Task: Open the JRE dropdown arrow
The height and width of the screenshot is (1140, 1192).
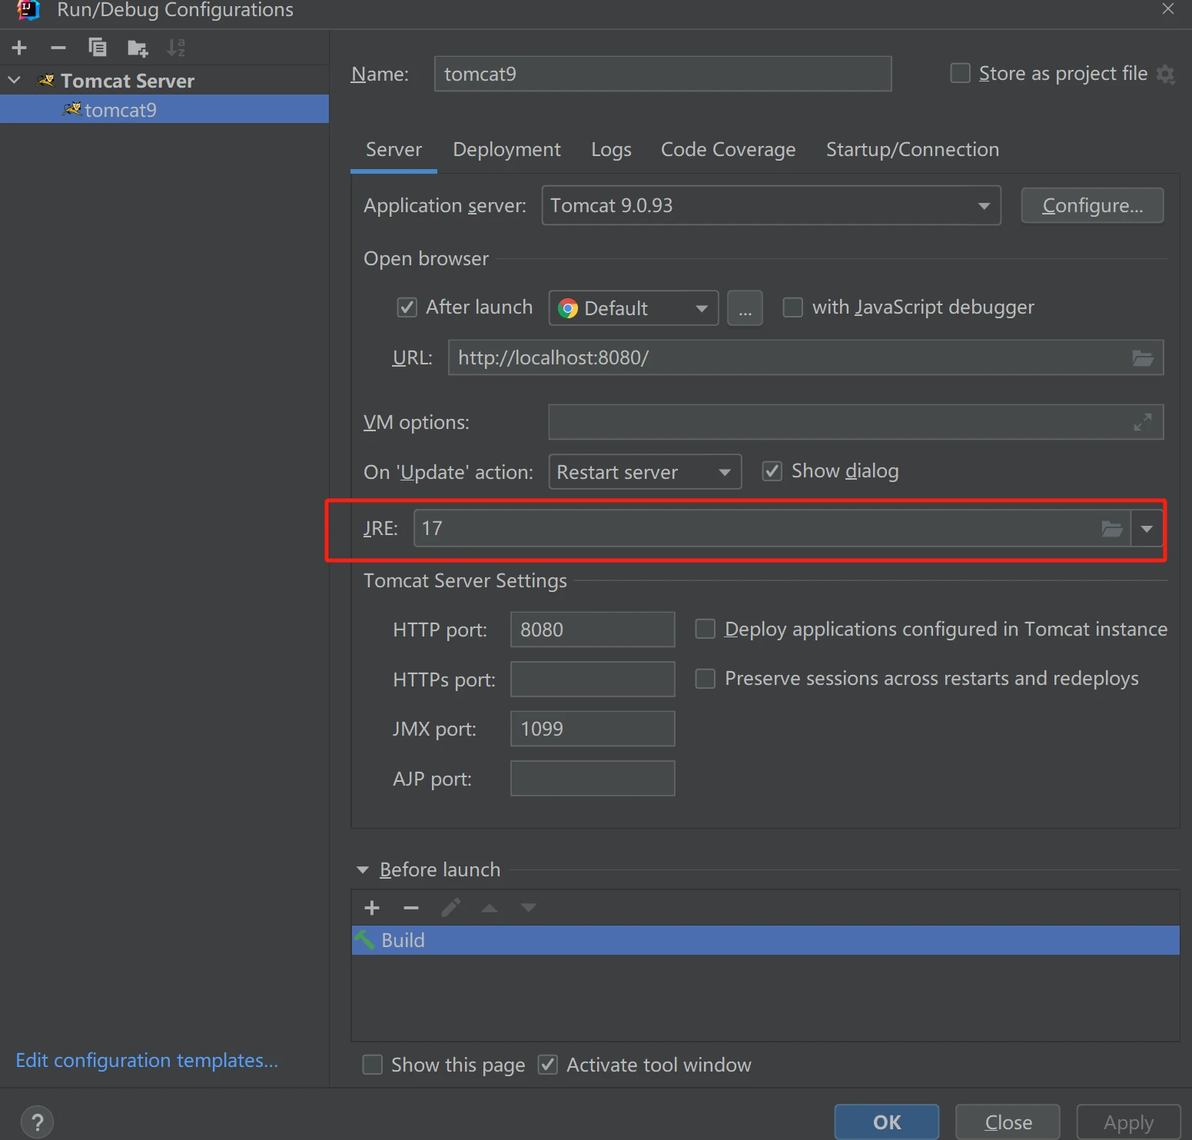Action: click(x=1146, y=528)
